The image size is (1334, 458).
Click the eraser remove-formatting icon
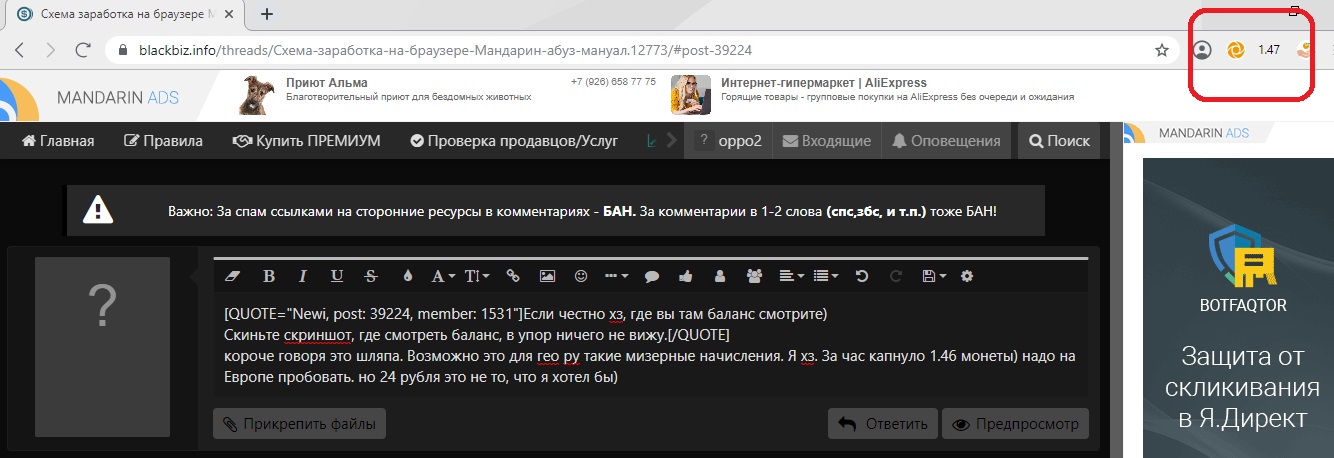[x=234, y=276]
